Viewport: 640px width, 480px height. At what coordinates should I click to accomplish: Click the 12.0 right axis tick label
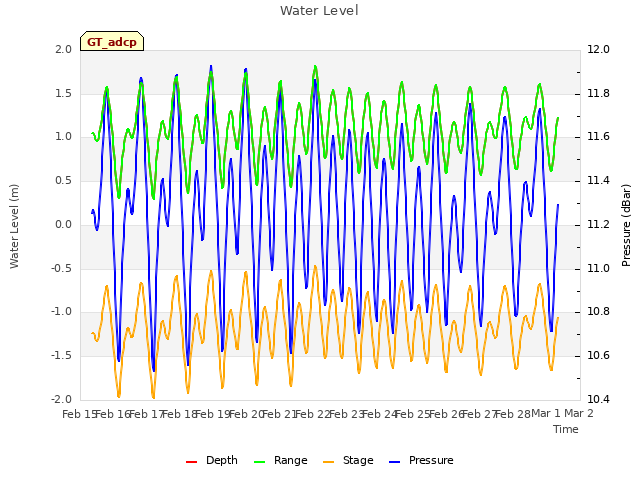[598, 49]
